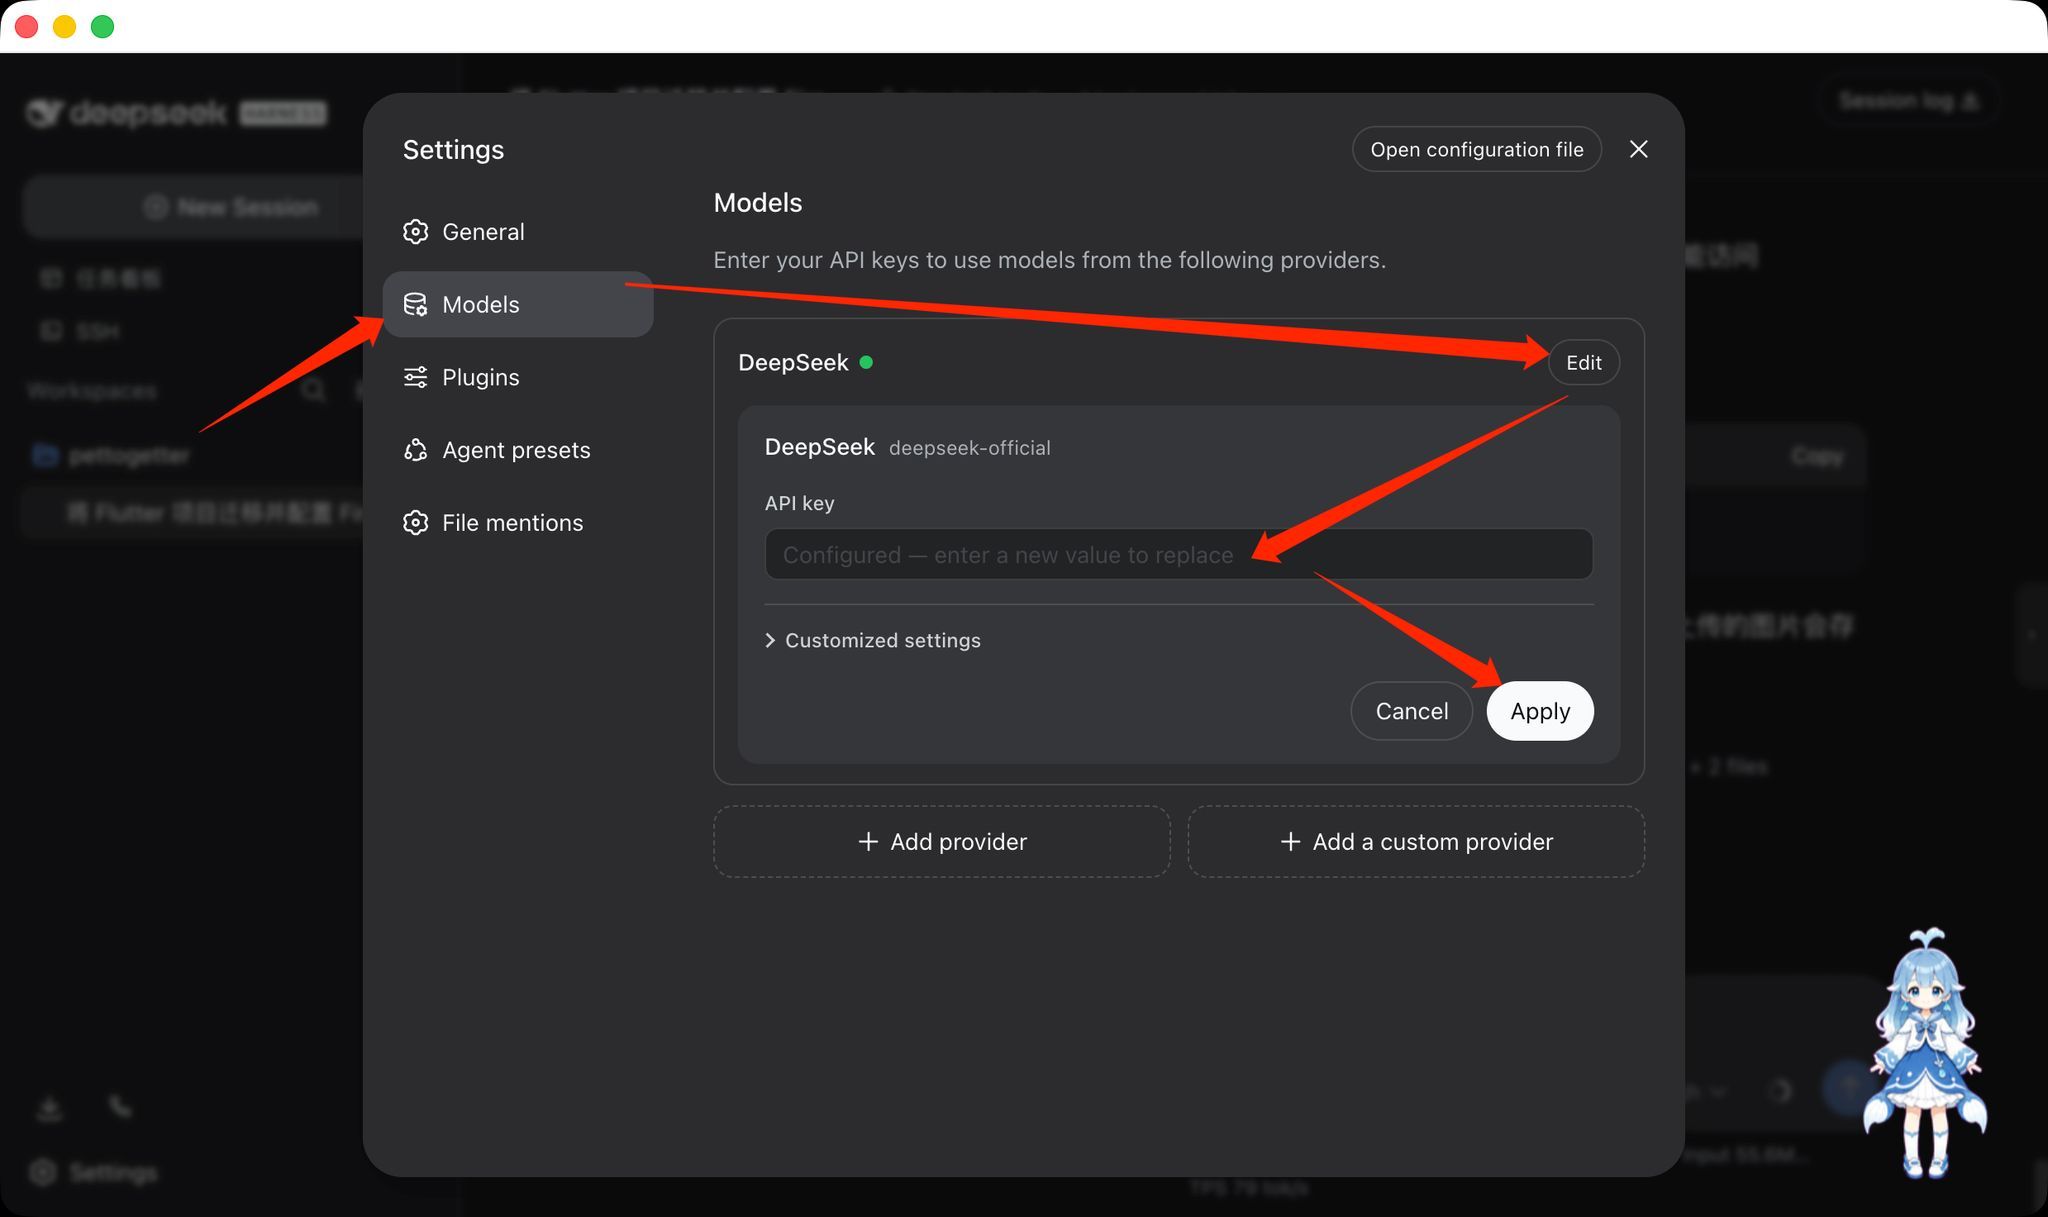Viewport: 2048px width, 1217px height.
Task: Click the download icon in the sidebar footer
Action: pos(49,1108)
